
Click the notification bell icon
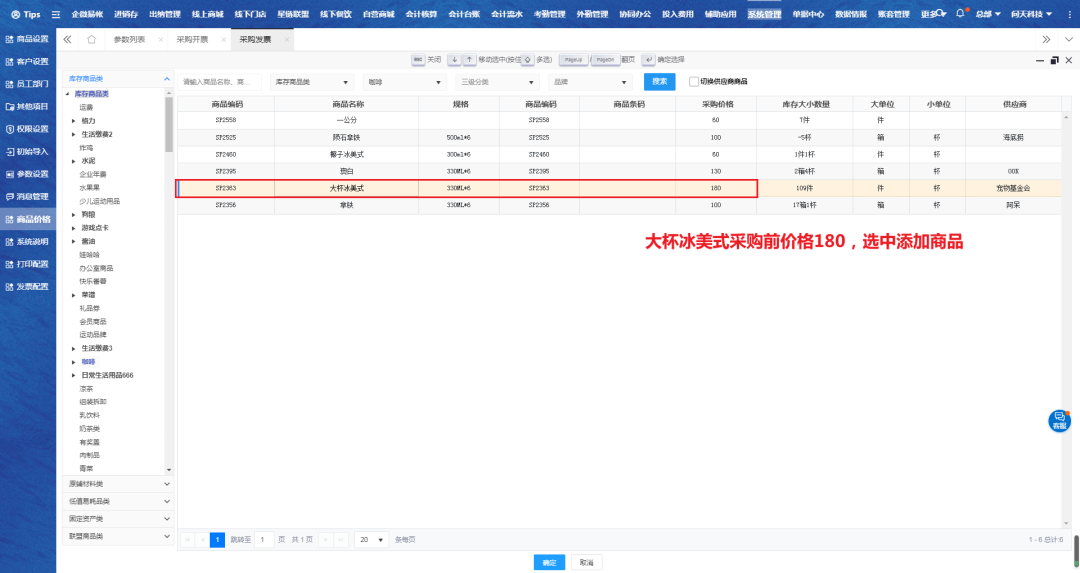click(960, 14)
